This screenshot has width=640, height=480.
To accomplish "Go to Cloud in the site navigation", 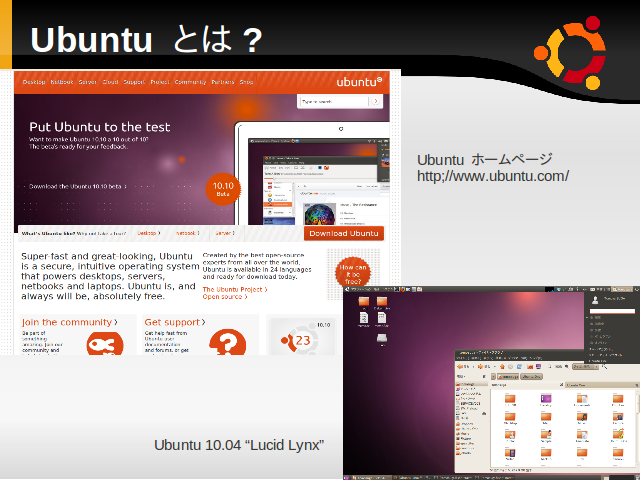I will 110,82.
